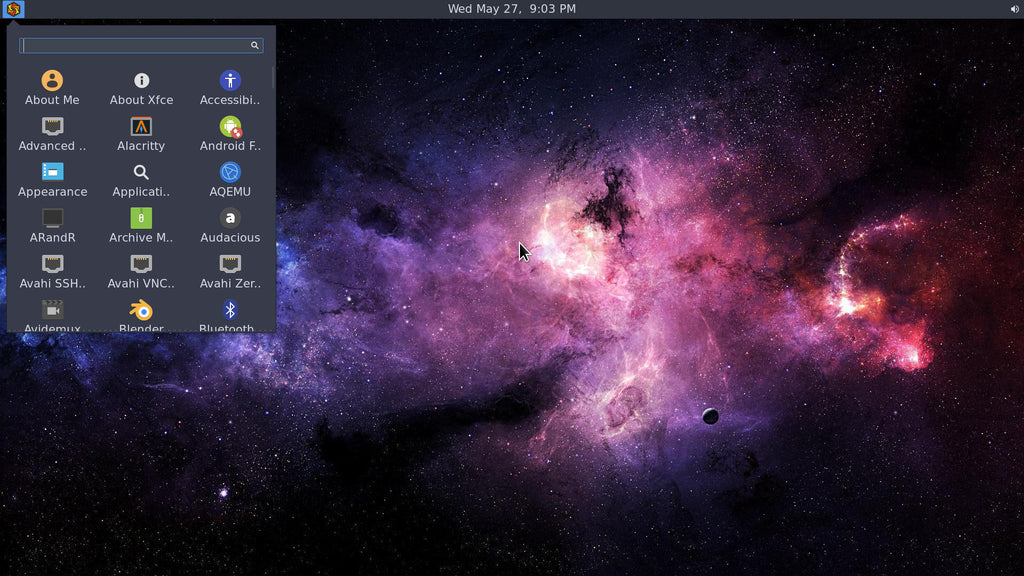Open the Alacritty terminal emulator
Viewport: 1024px width, 576px height.
tap(141, 131)
